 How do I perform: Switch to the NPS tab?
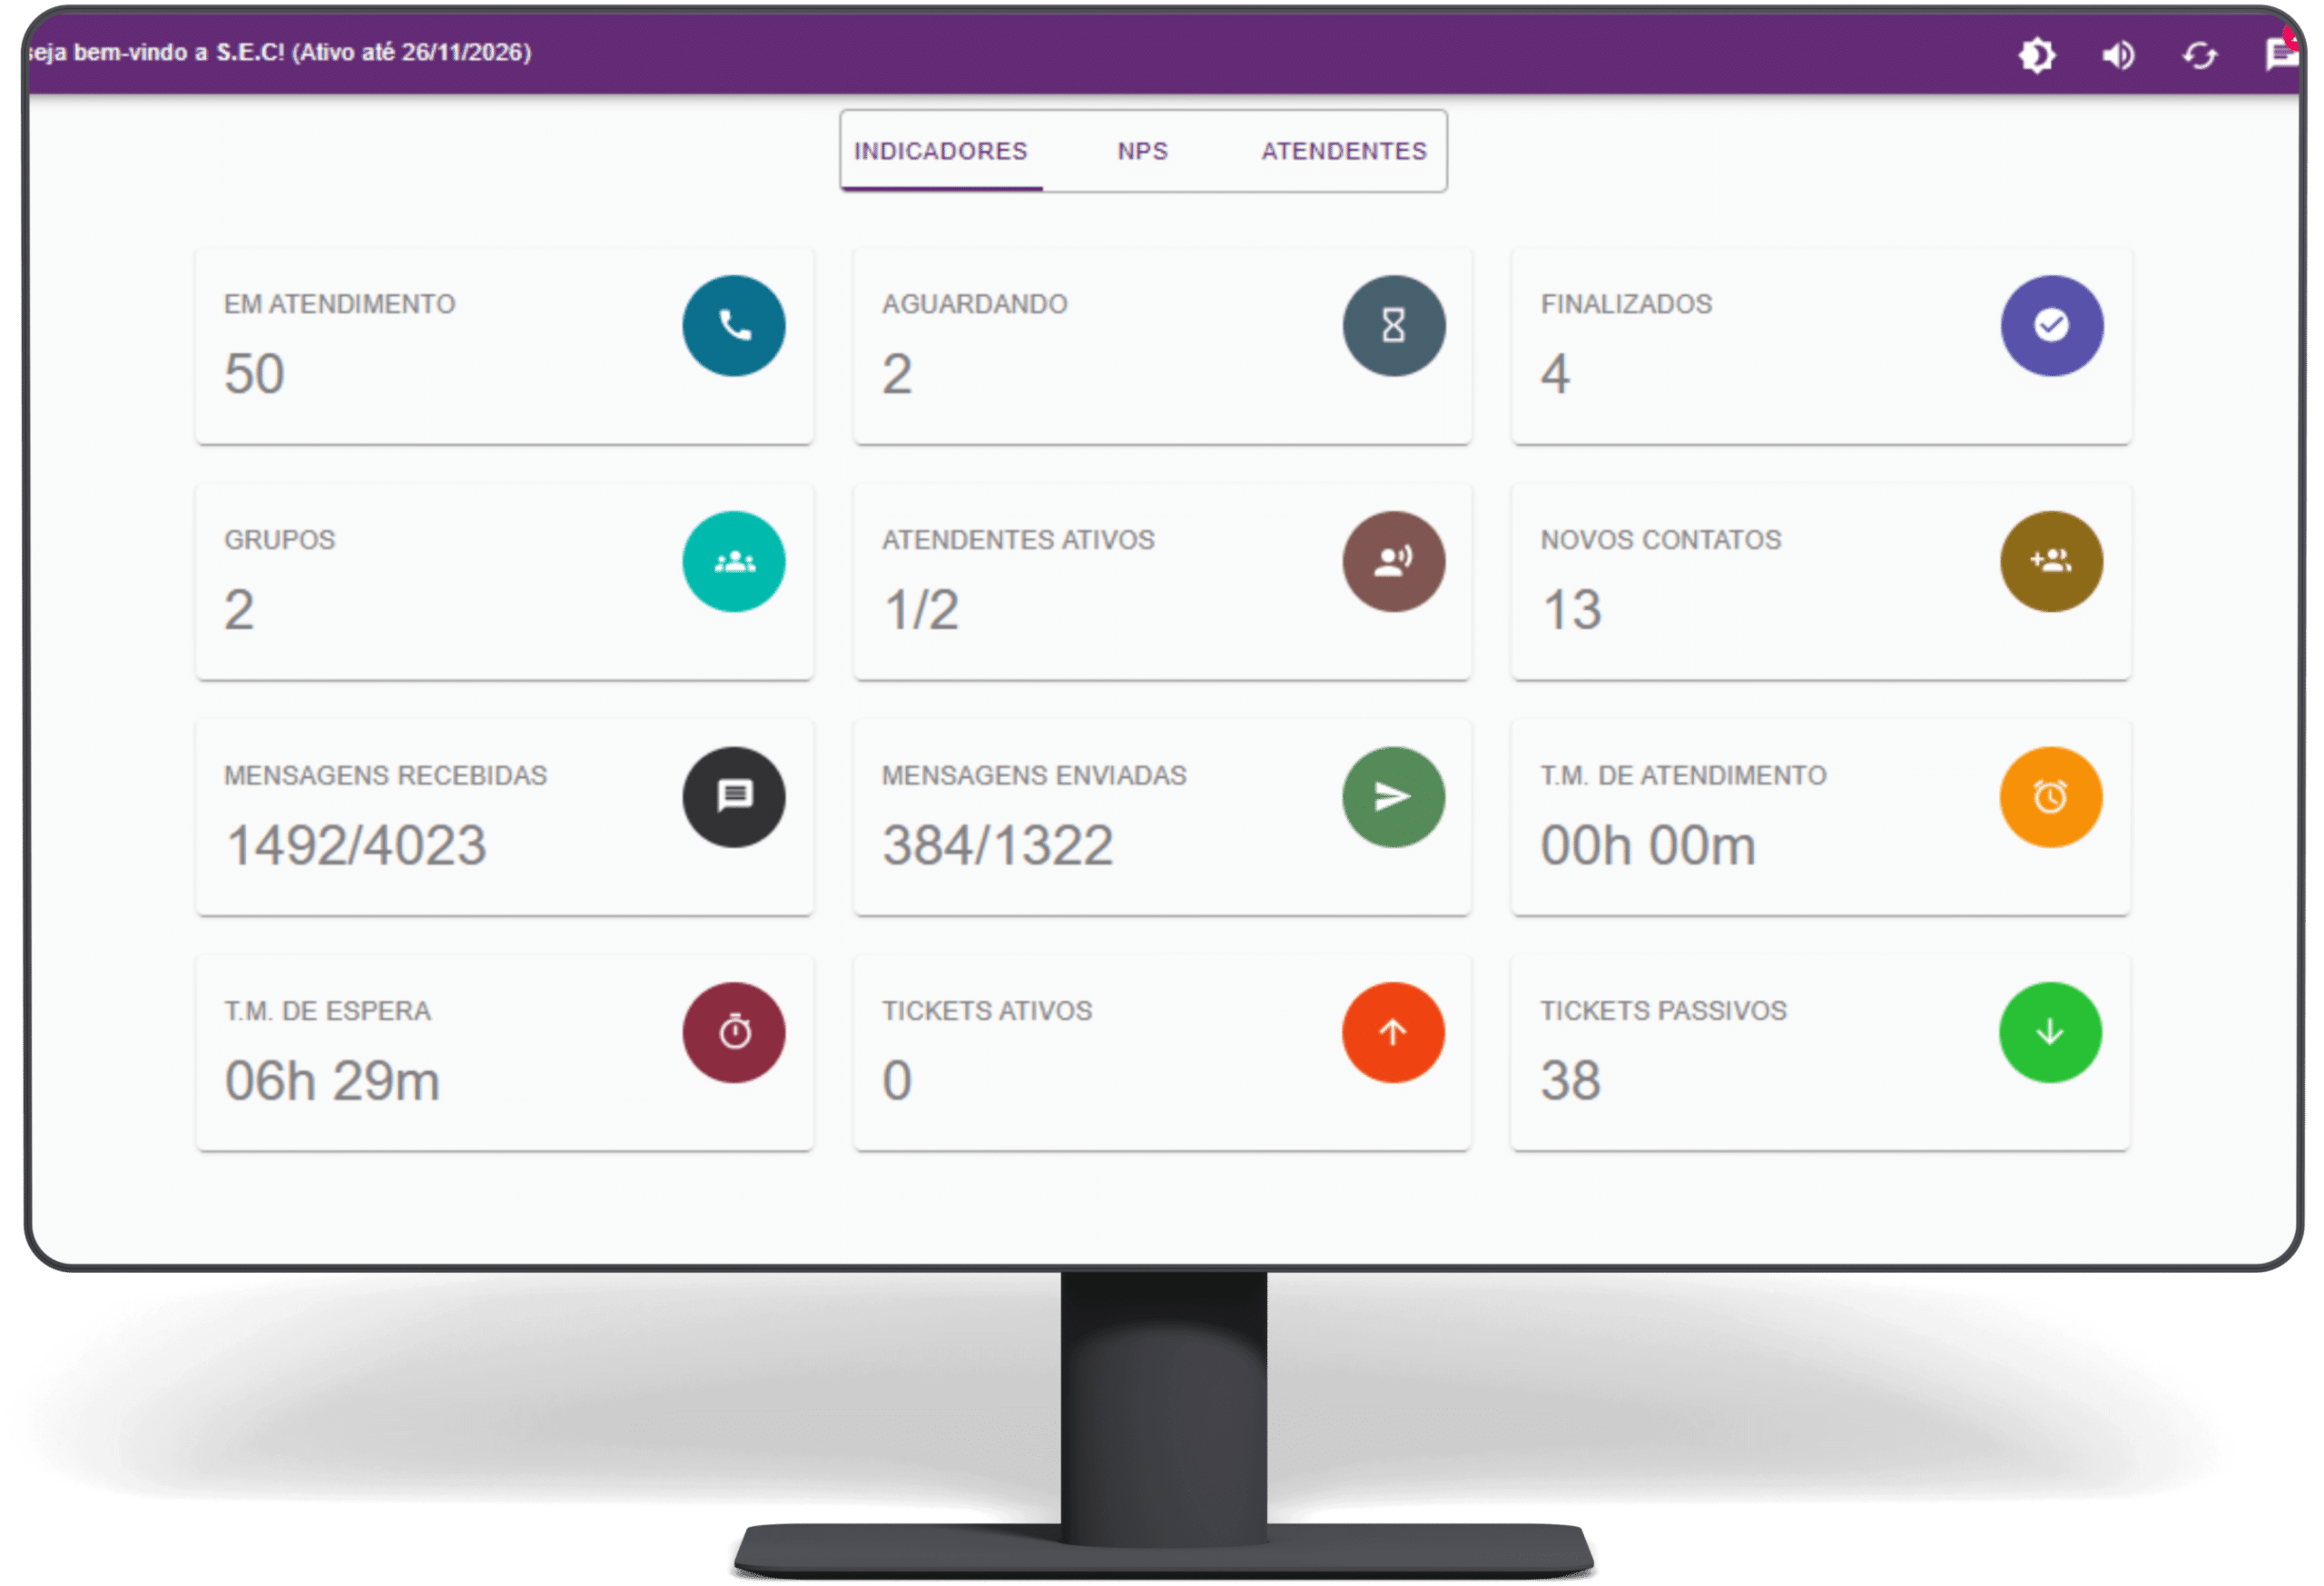pos(1142,151)
